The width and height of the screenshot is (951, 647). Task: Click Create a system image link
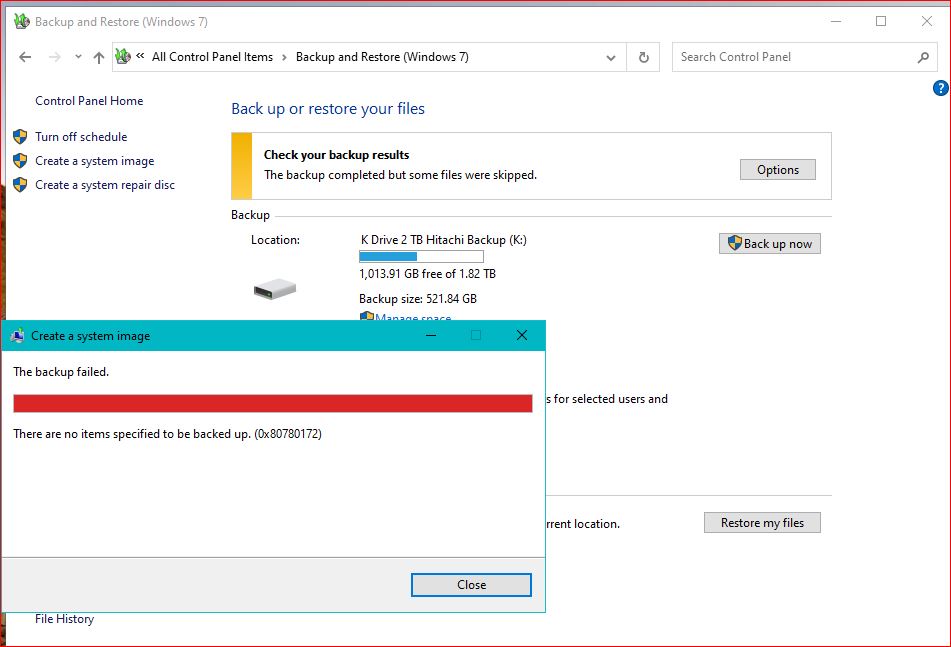click(x=95, y=161)
